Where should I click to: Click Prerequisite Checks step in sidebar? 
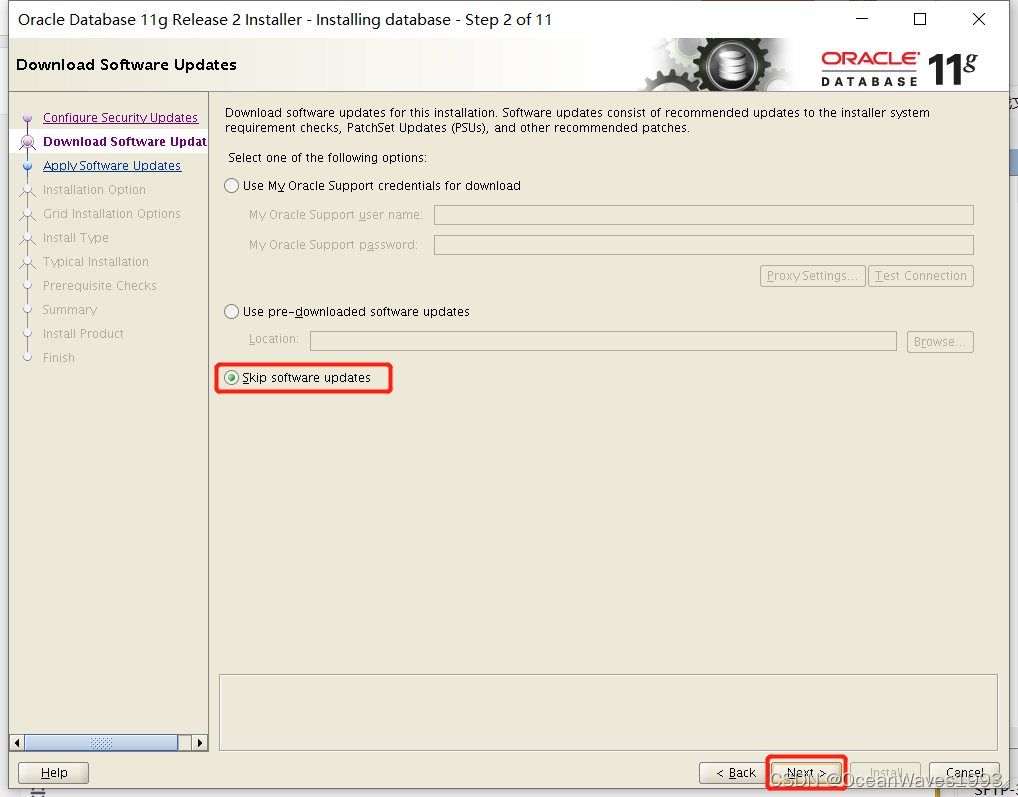(x=99, y=286)
